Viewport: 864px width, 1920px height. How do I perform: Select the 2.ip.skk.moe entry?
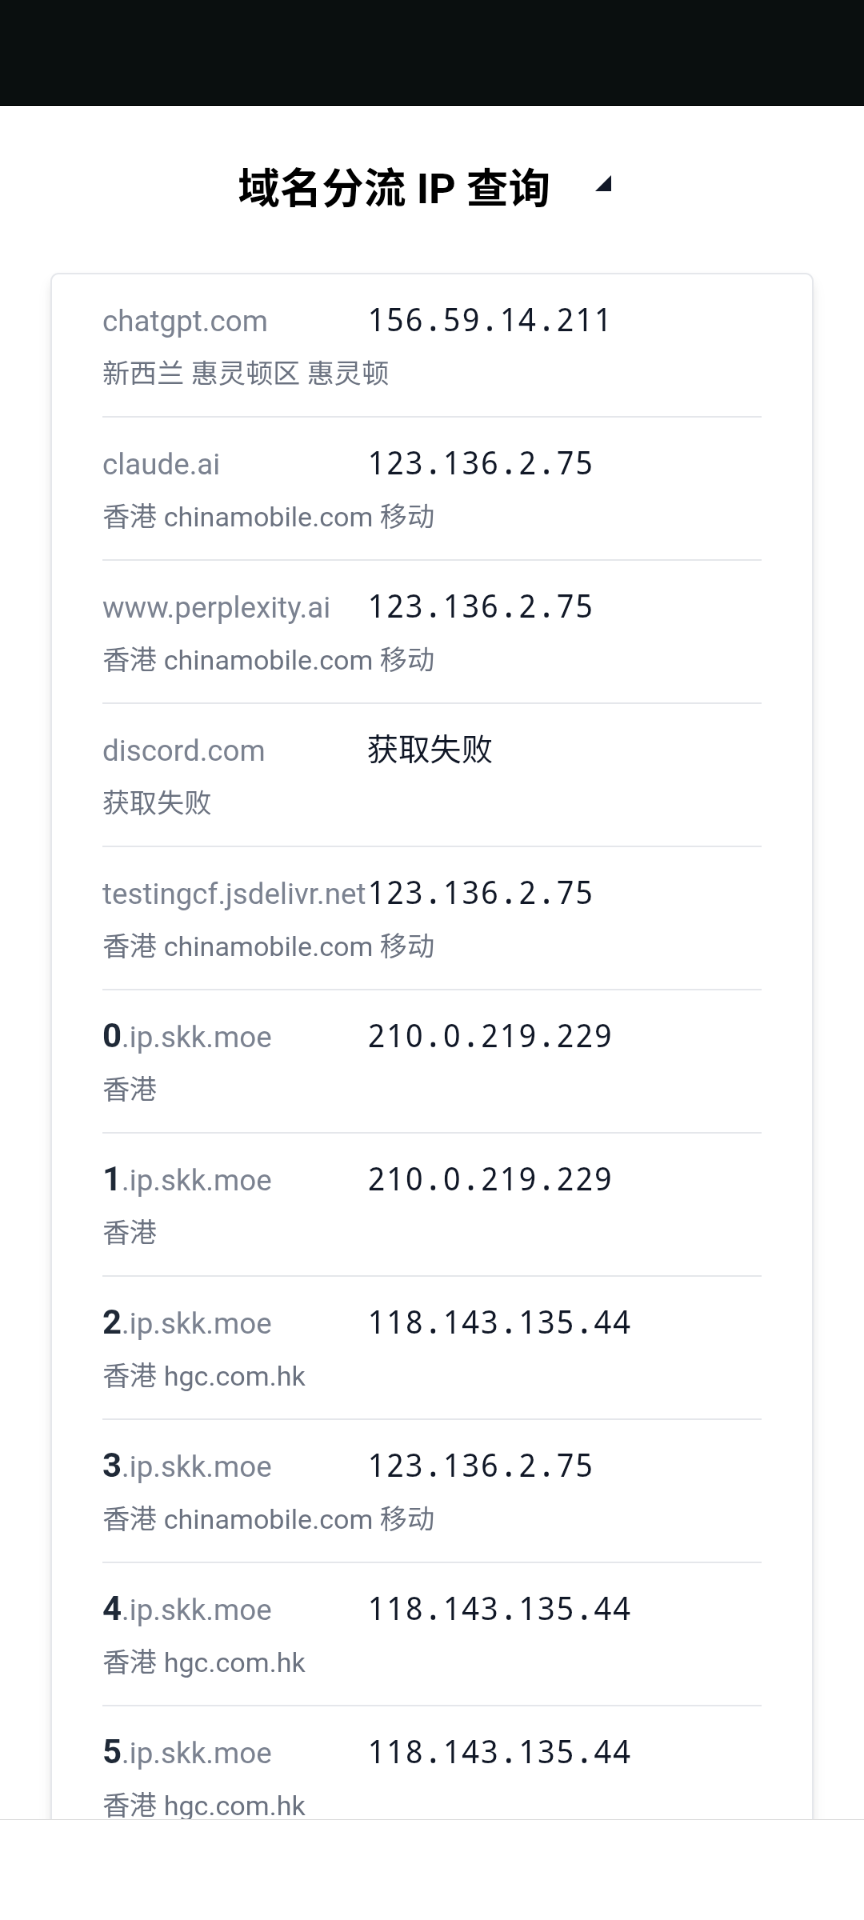point(187,1323)
